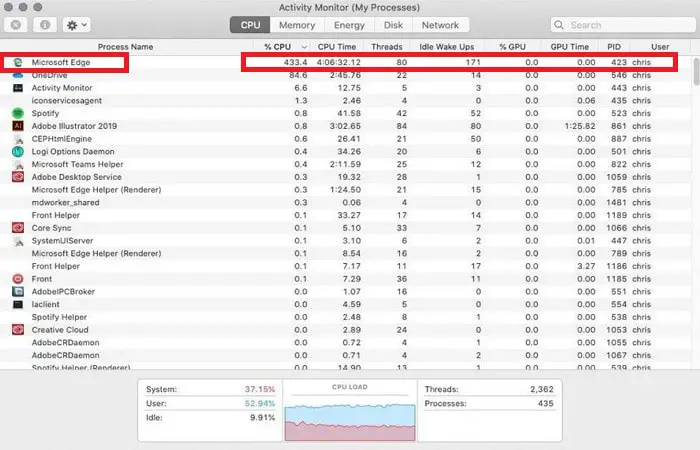
Task: Click the Creative Cloud icon
Action: pyautogui.click(x=17, y=330)
